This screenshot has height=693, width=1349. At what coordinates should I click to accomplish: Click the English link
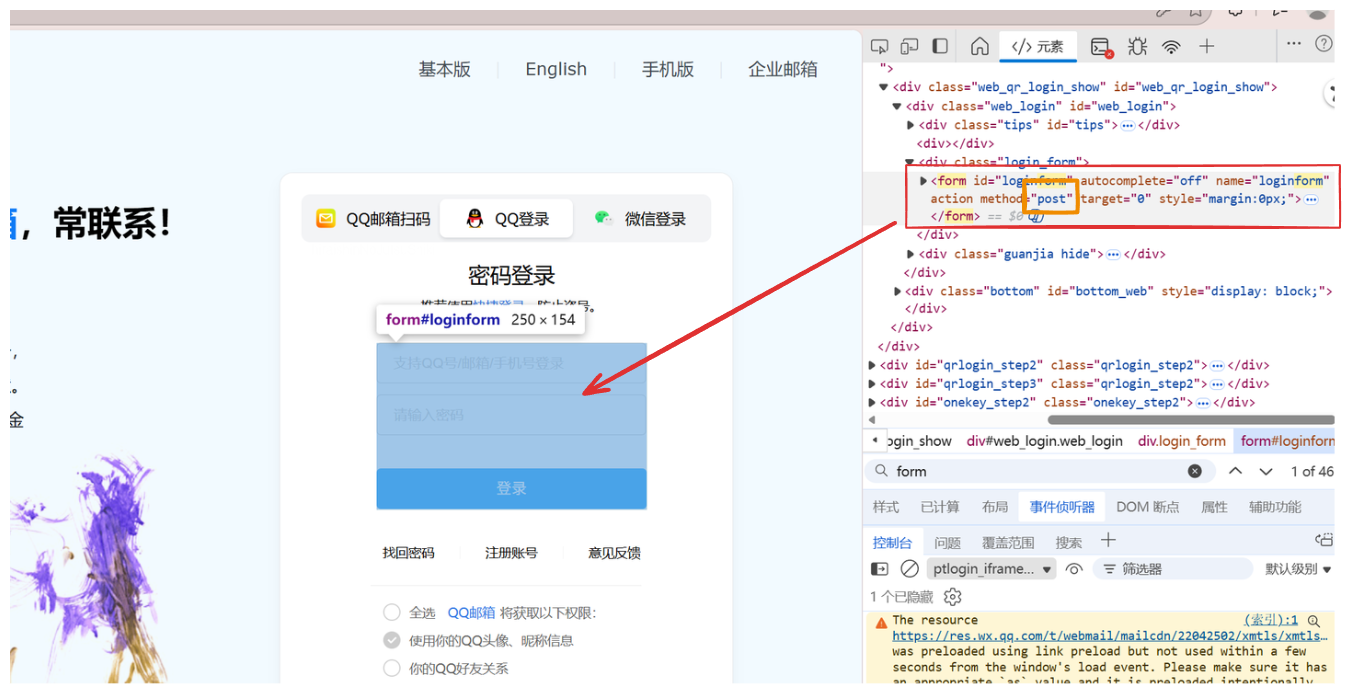(x=556, y=69)
